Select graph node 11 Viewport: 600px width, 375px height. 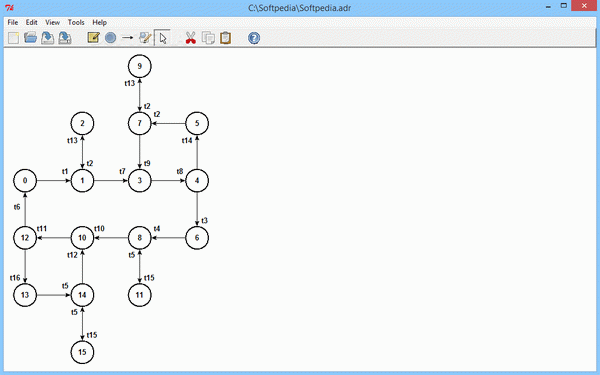click(140, 295)
